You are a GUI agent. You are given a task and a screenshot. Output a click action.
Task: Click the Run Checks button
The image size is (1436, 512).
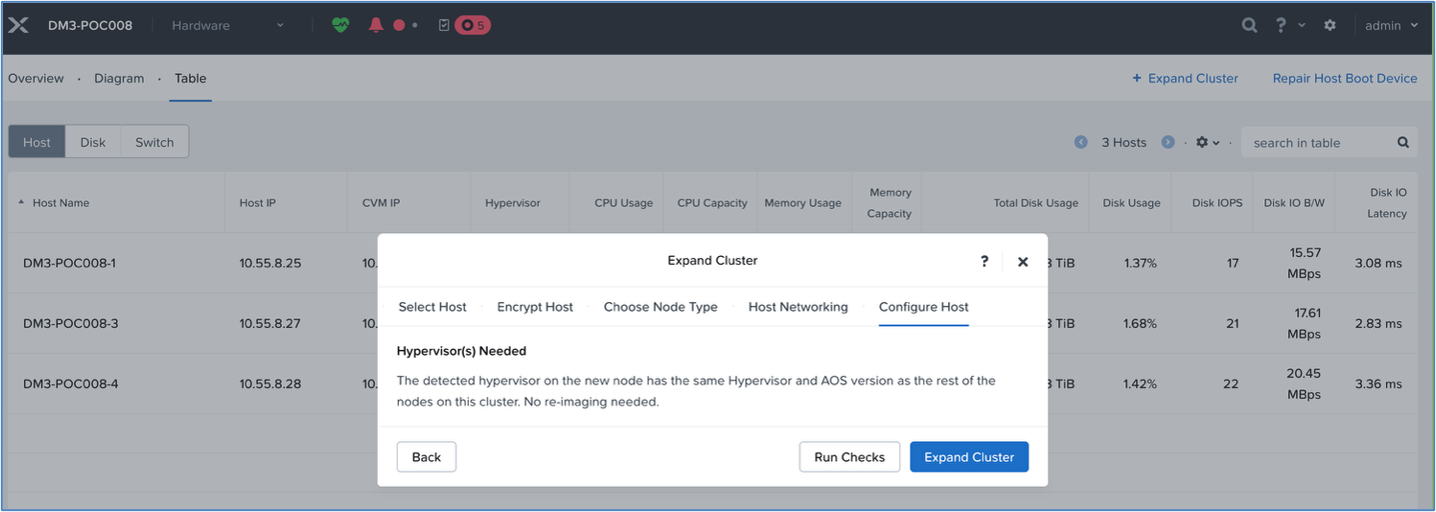point(849,457)
